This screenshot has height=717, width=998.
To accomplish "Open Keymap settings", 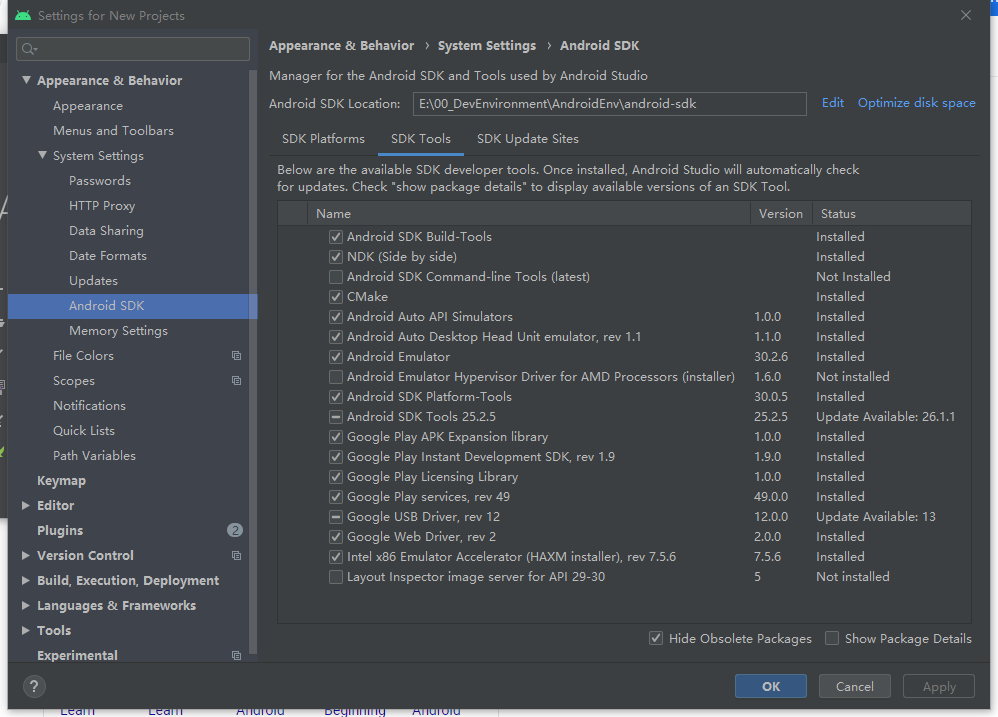I will point(61,480).
